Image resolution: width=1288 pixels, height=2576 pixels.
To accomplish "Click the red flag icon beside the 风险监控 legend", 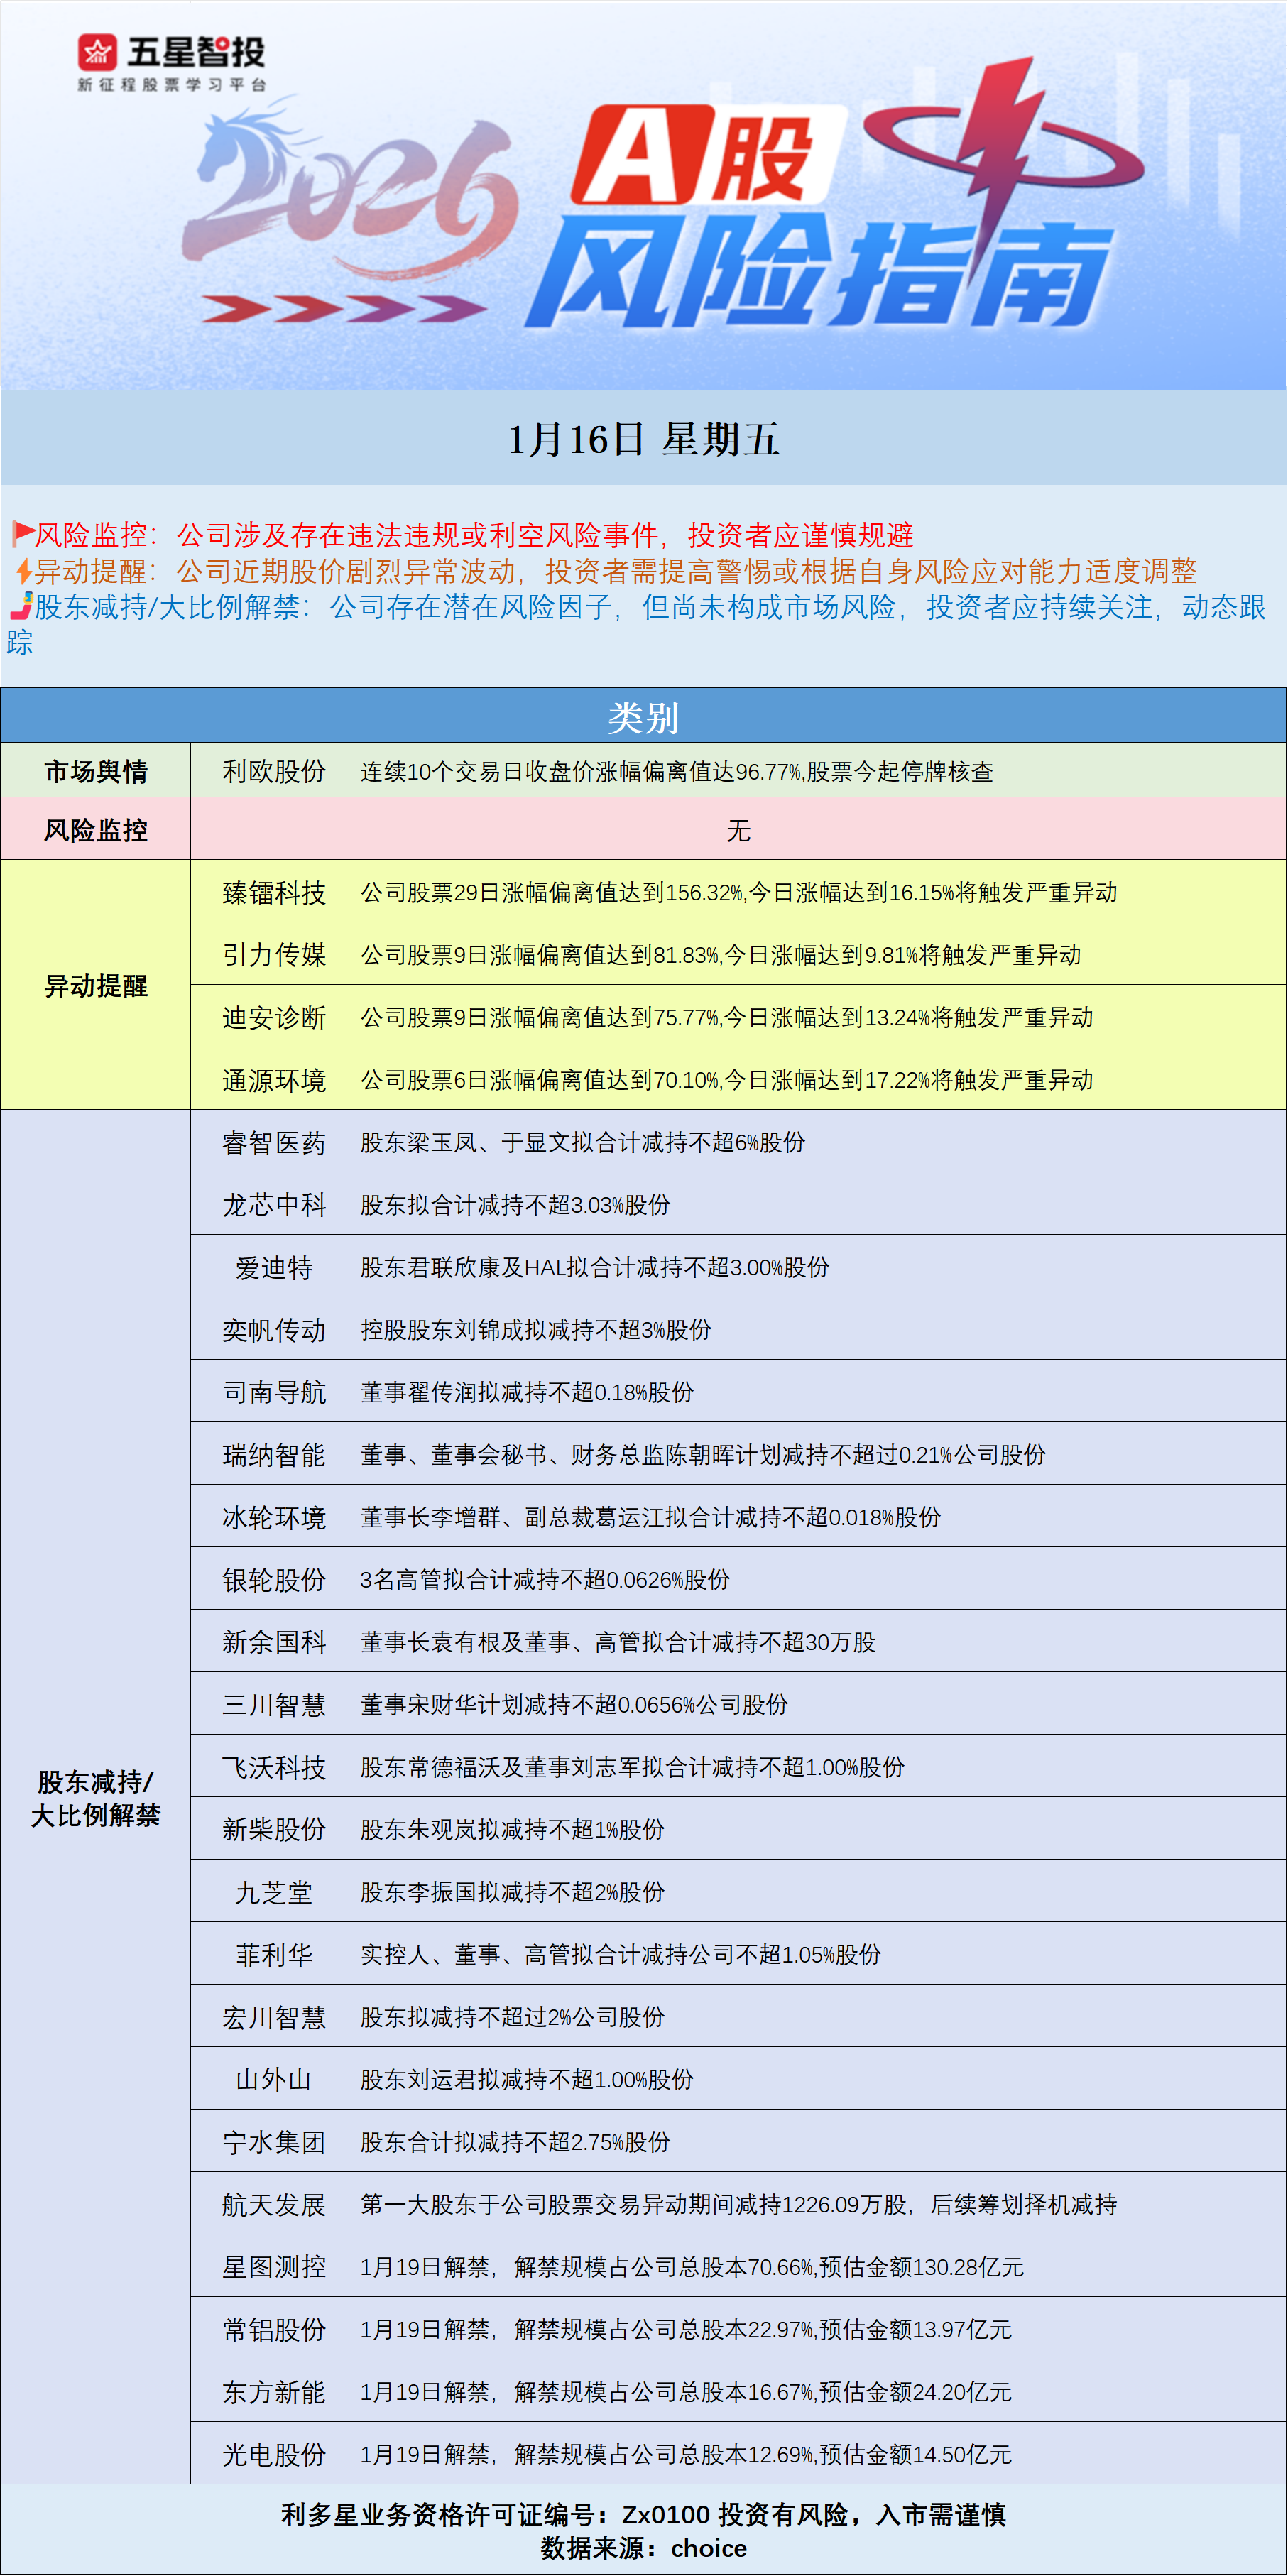I will [x=23, y=533].
